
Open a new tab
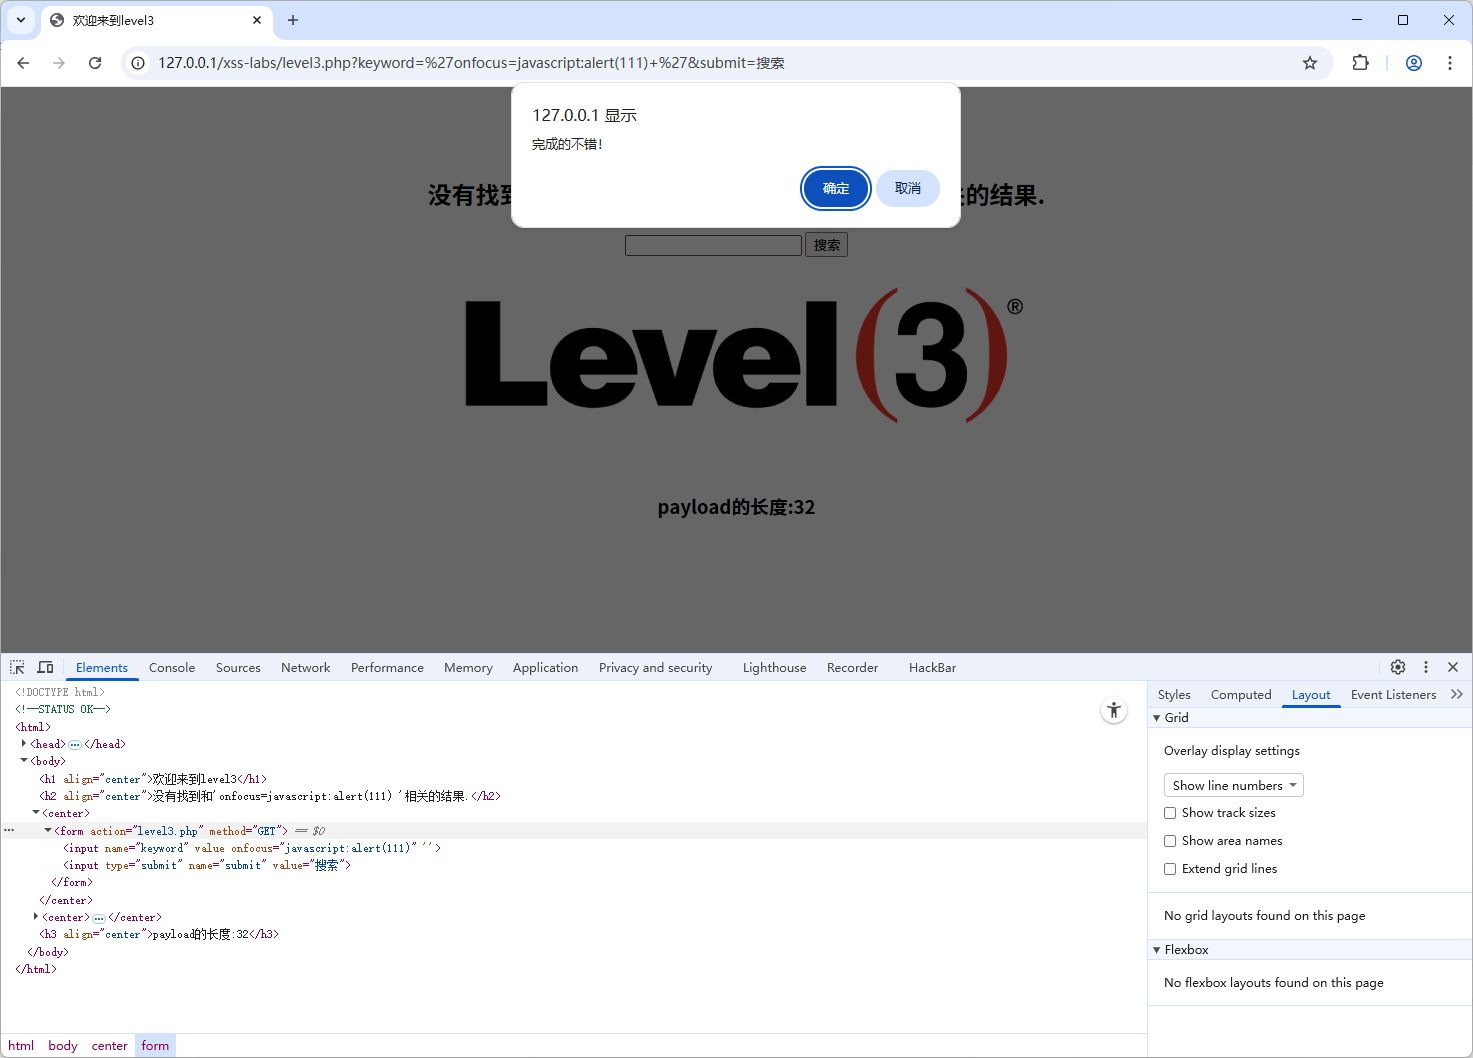(293, 20)
